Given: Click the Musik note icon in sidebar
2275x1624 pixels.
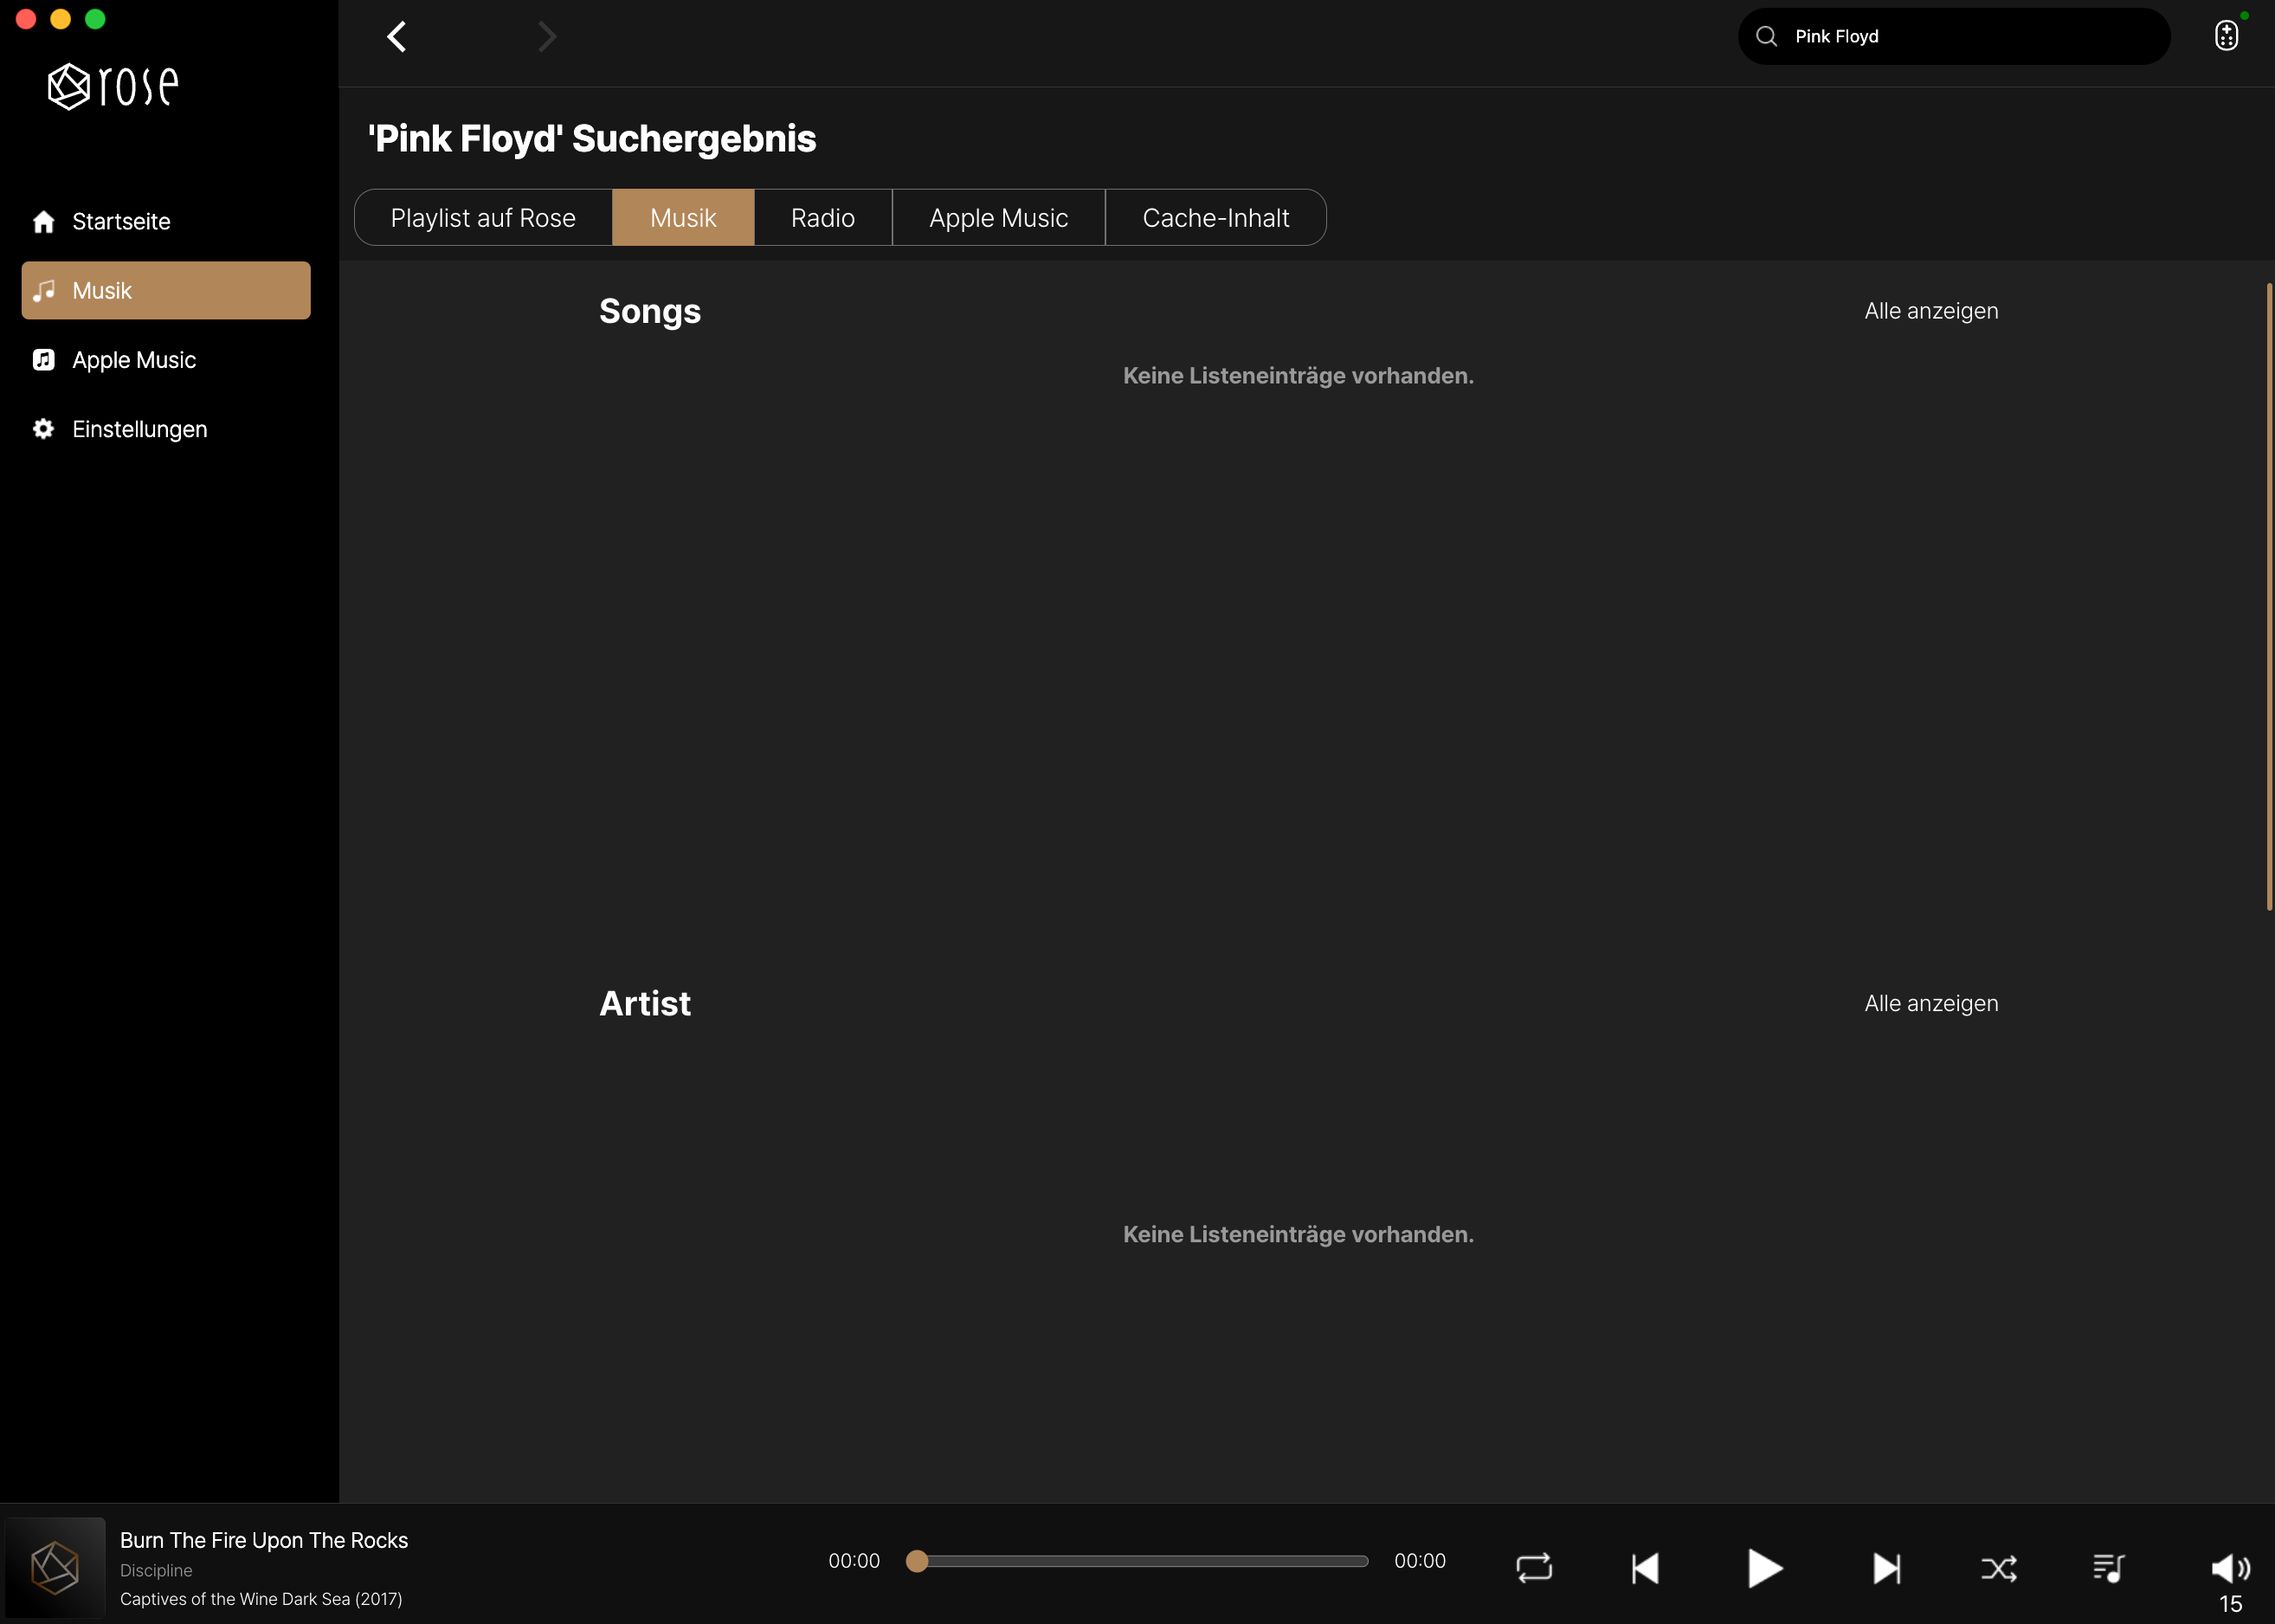Looking at the screenshot, I should click(43, 291).
